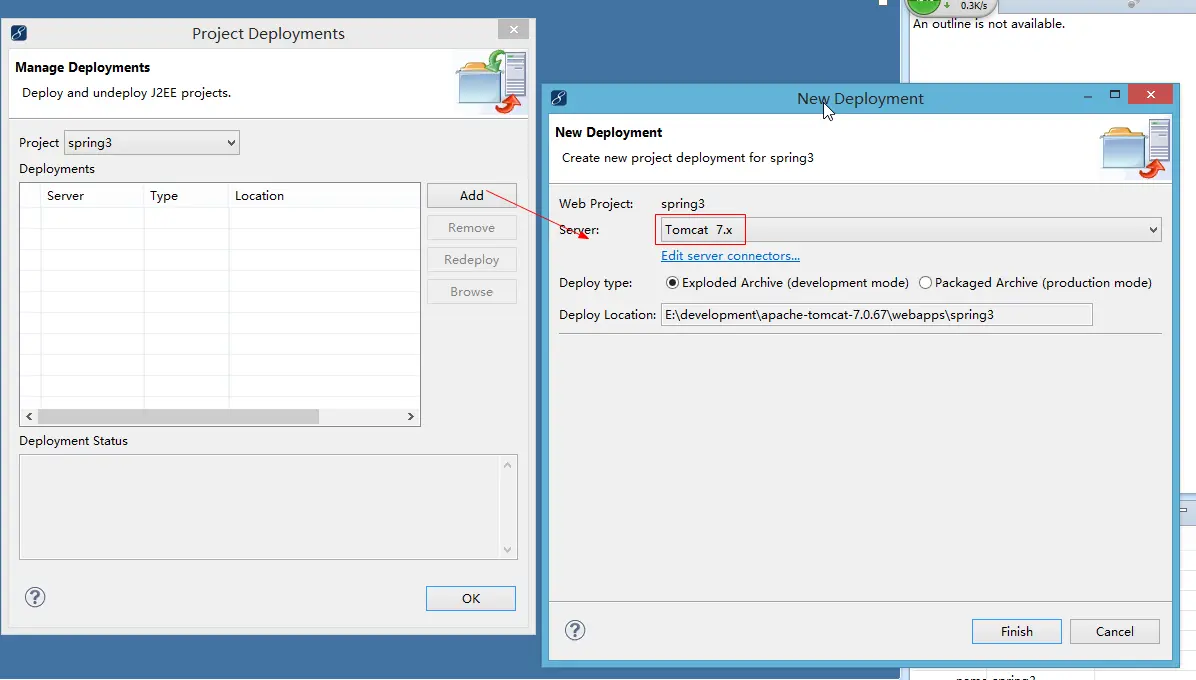
Task: Click the Type column header
Action: point(186,196)
